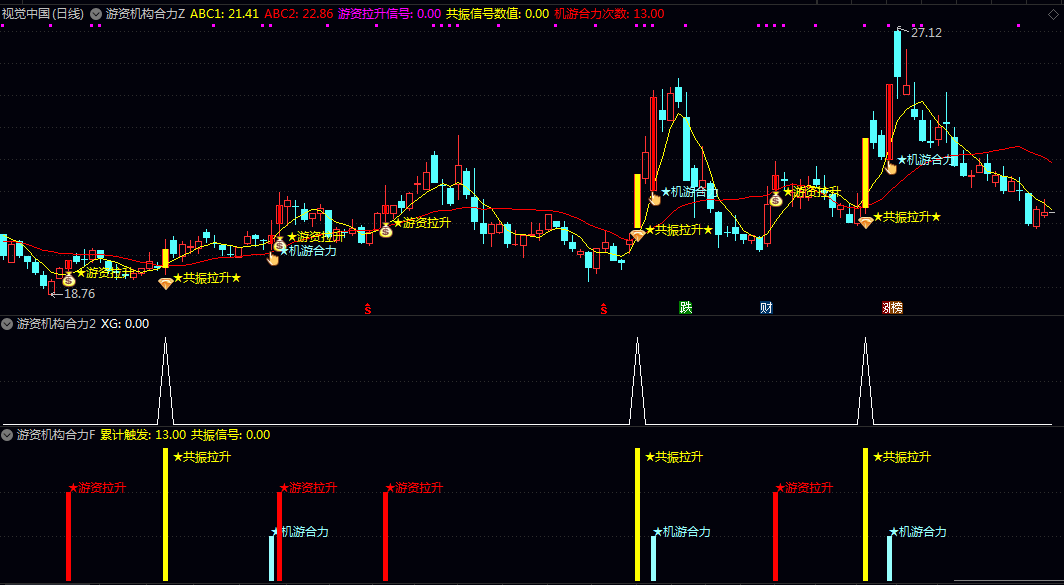Select the 机游合力次数: 13.00 readout
The image size is (1064, 585).
(x=609, y=14)
